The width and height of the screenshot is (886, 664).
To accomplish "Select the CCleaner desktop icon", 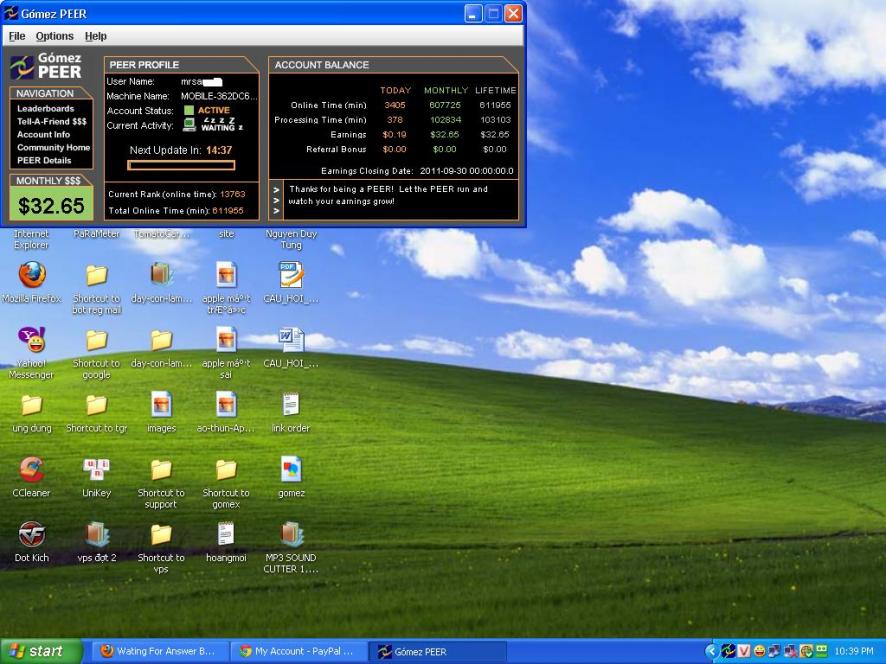I will tap(32, 470).
